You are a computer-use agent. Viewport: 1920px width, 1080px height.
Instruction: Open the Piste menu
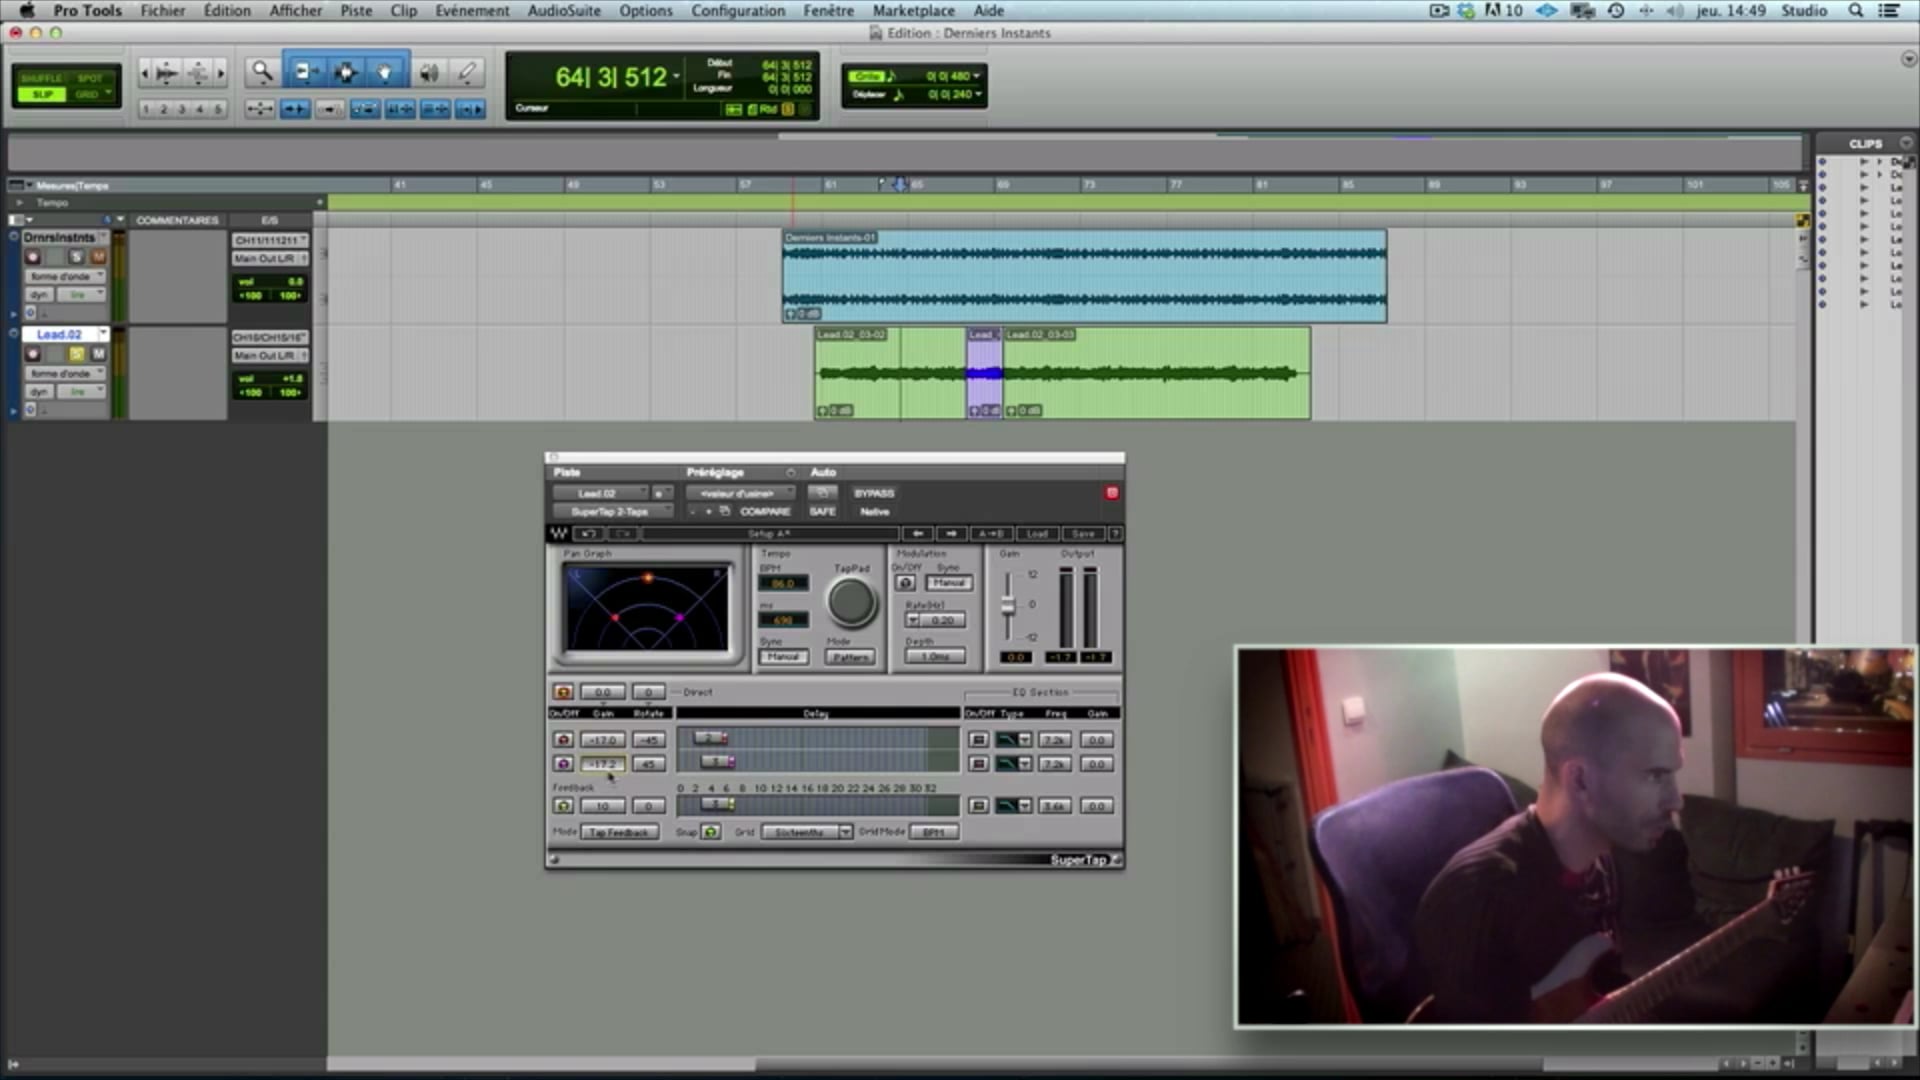point(356,11)
